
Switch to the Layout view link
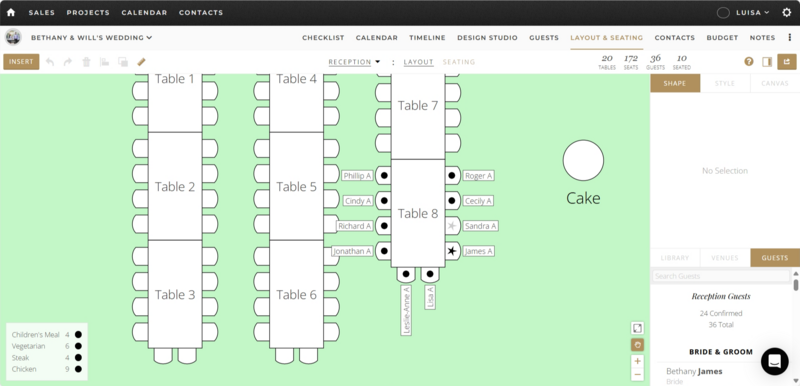418,62
